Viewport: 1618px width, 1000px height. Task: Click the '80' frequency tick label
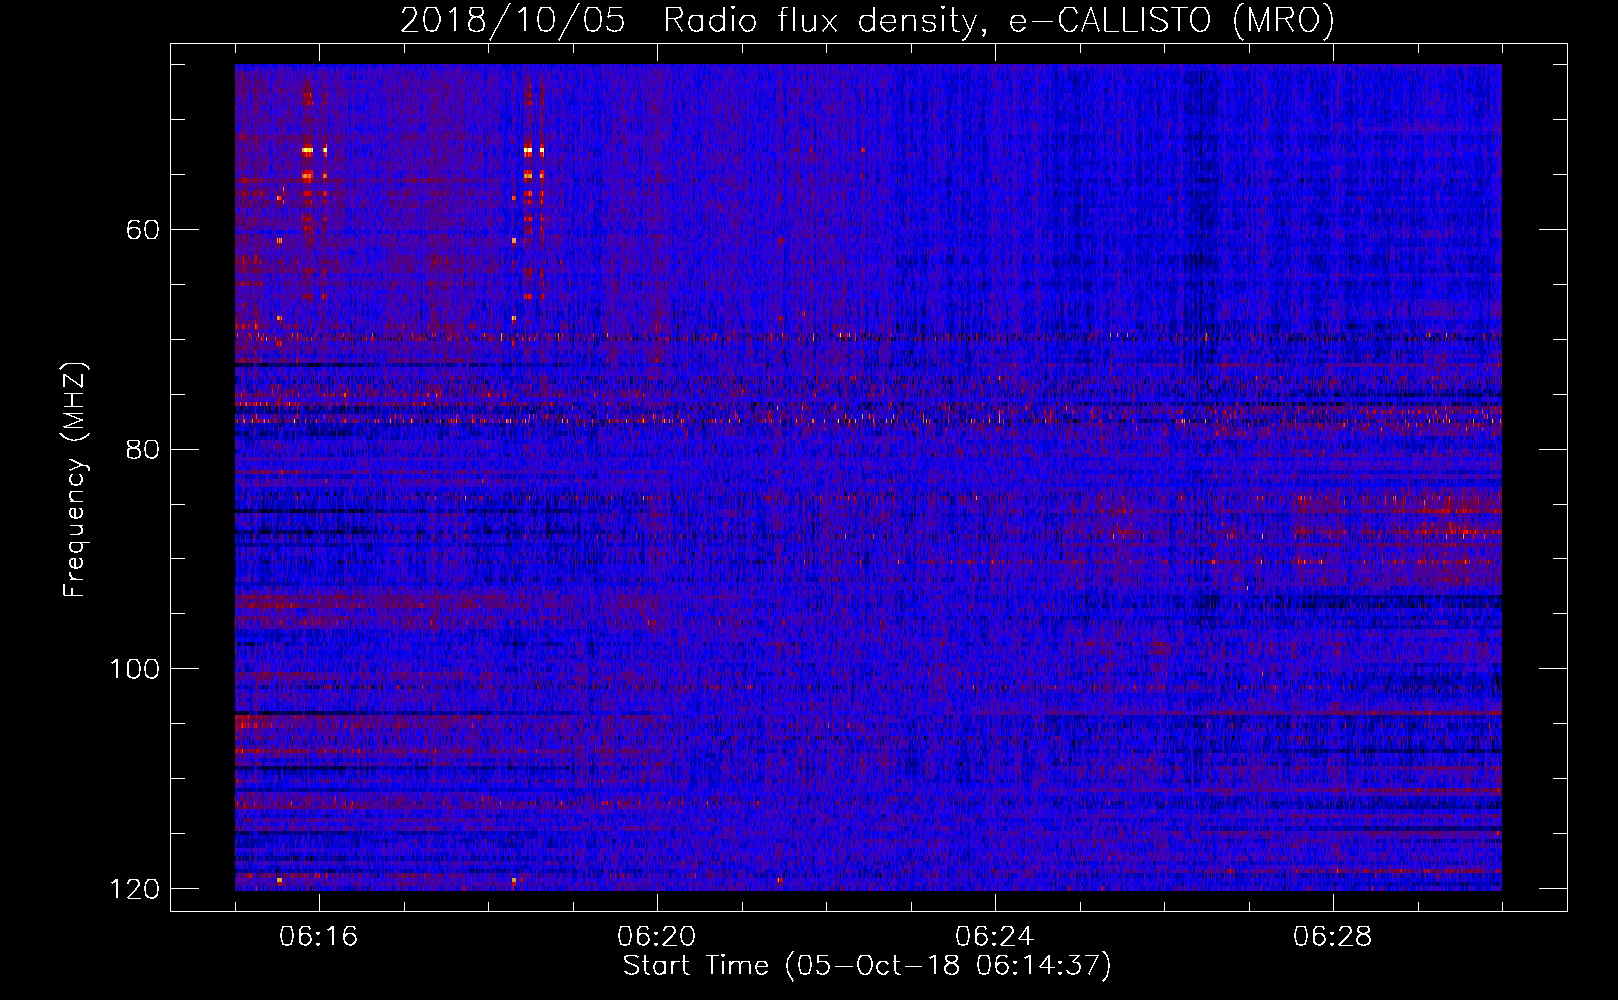click(143, 449)
